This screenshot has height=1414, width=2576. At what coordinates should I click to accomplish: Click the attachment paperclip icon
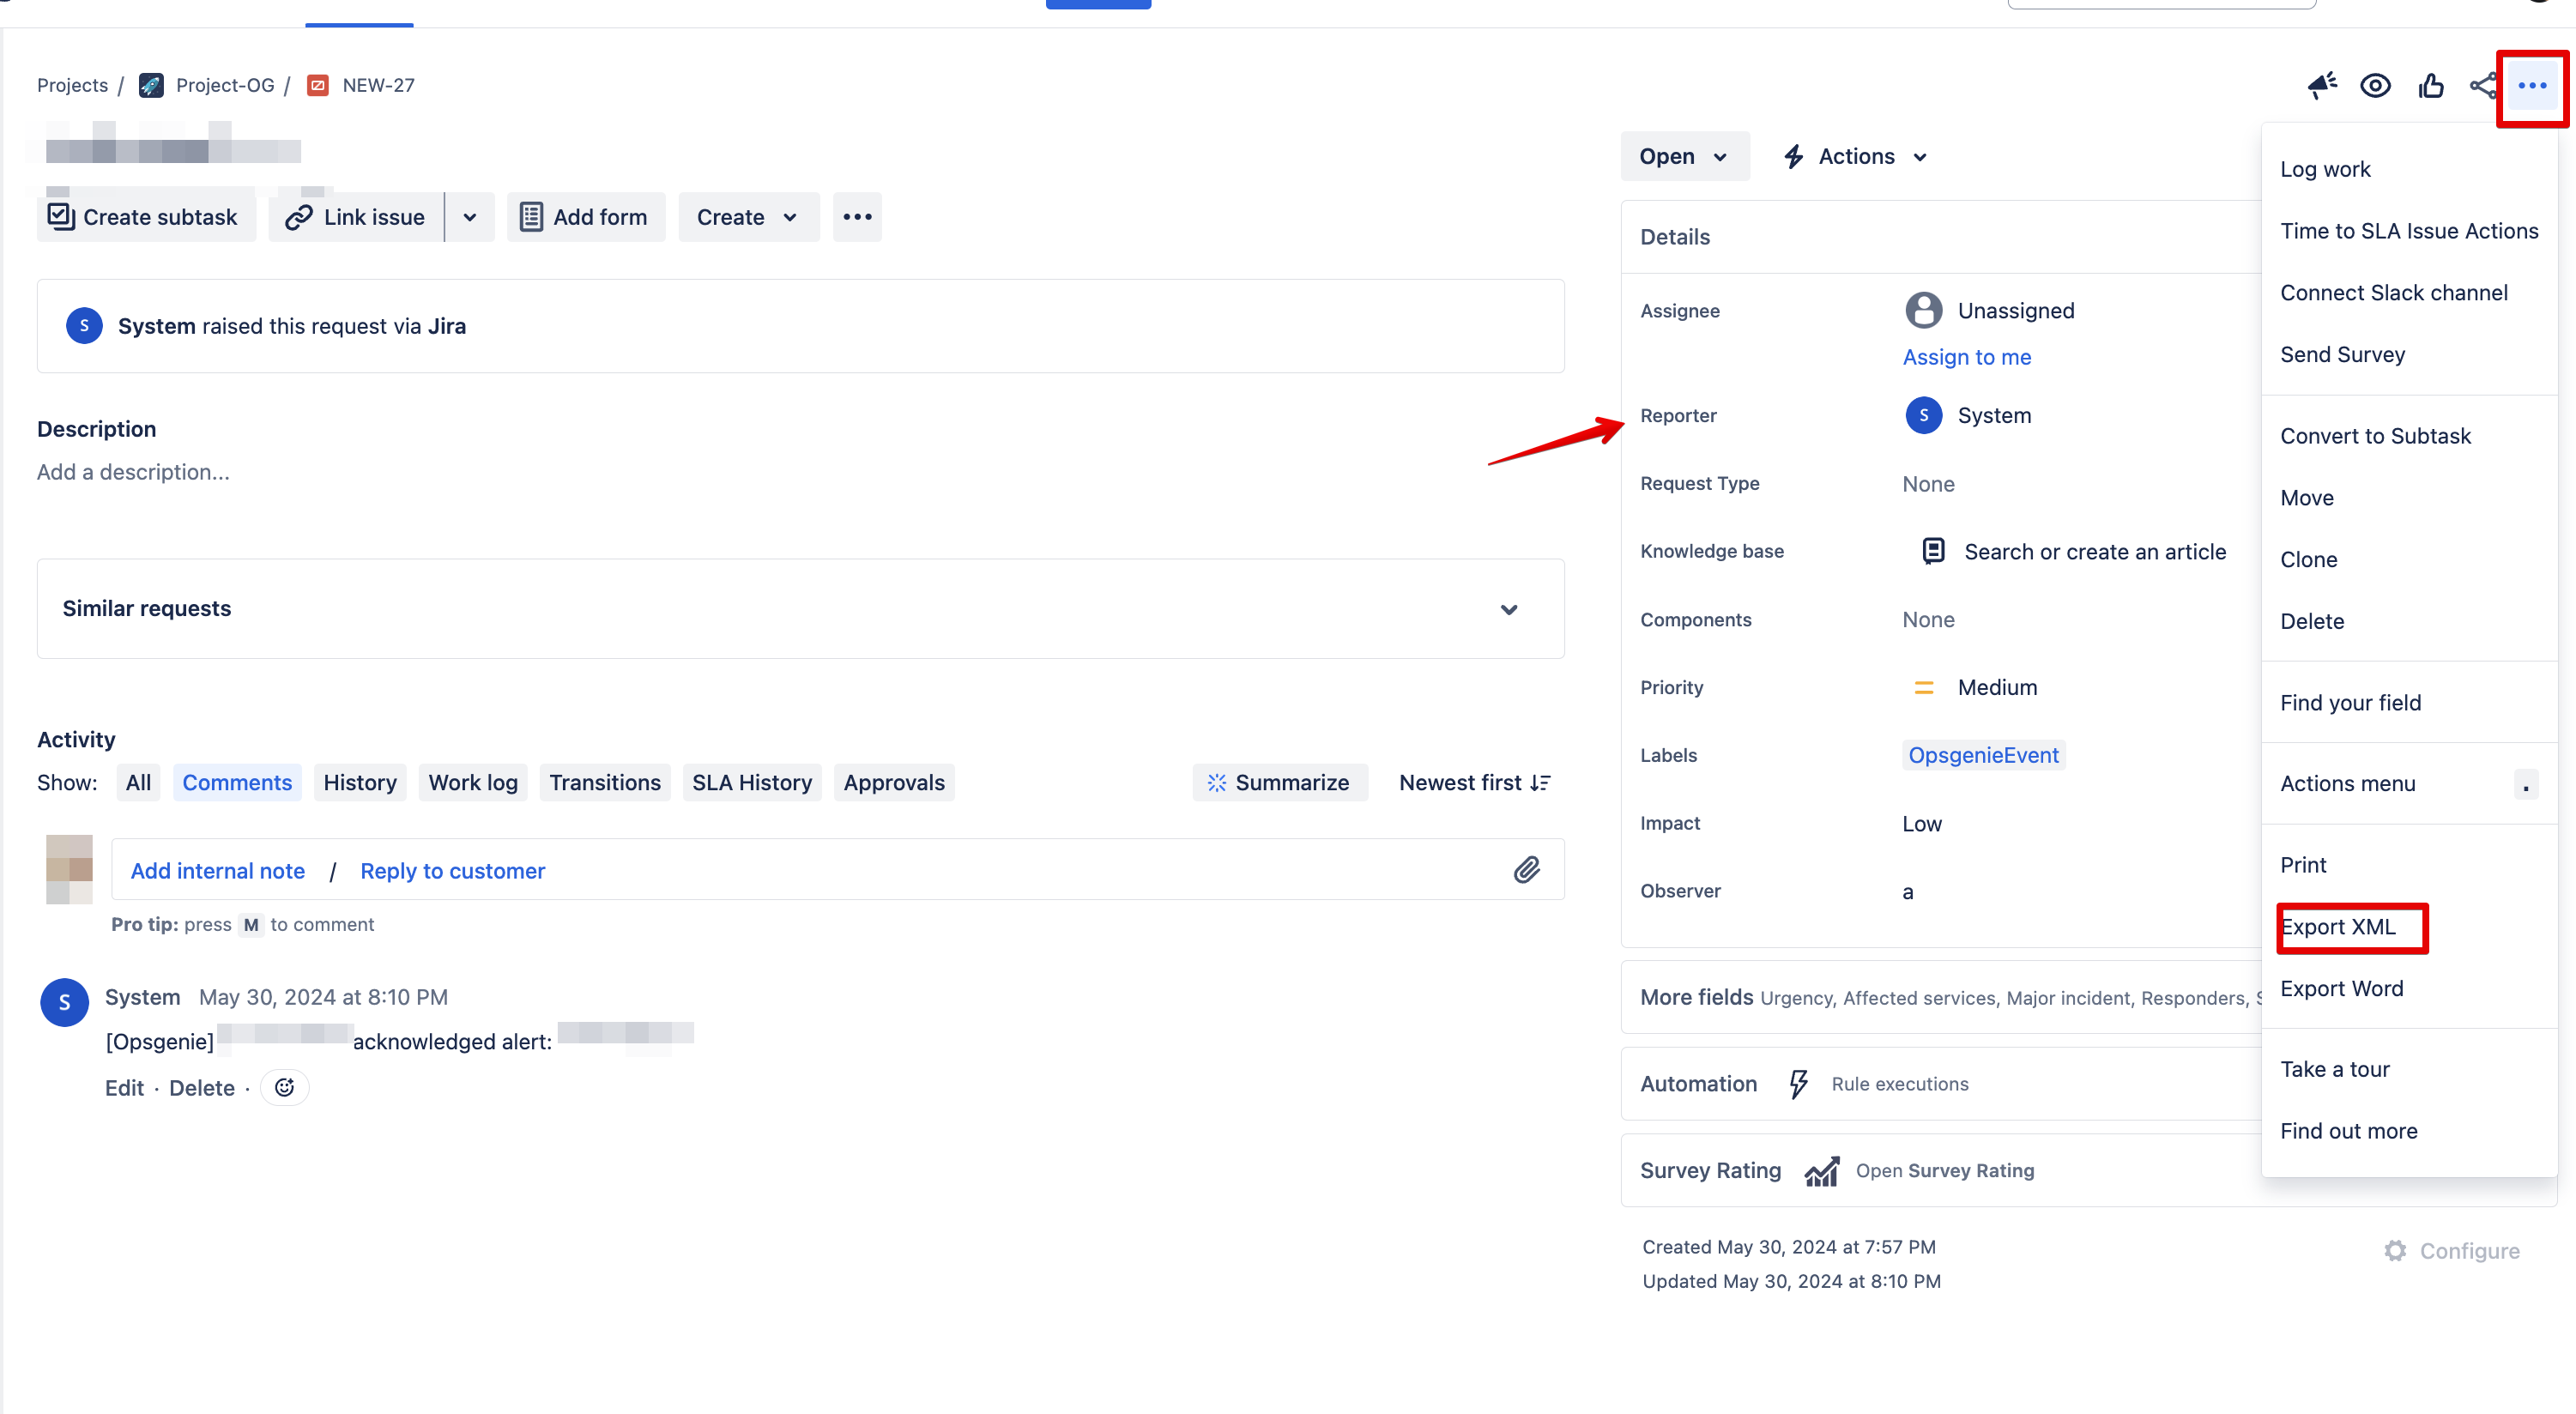[1526, 869]
